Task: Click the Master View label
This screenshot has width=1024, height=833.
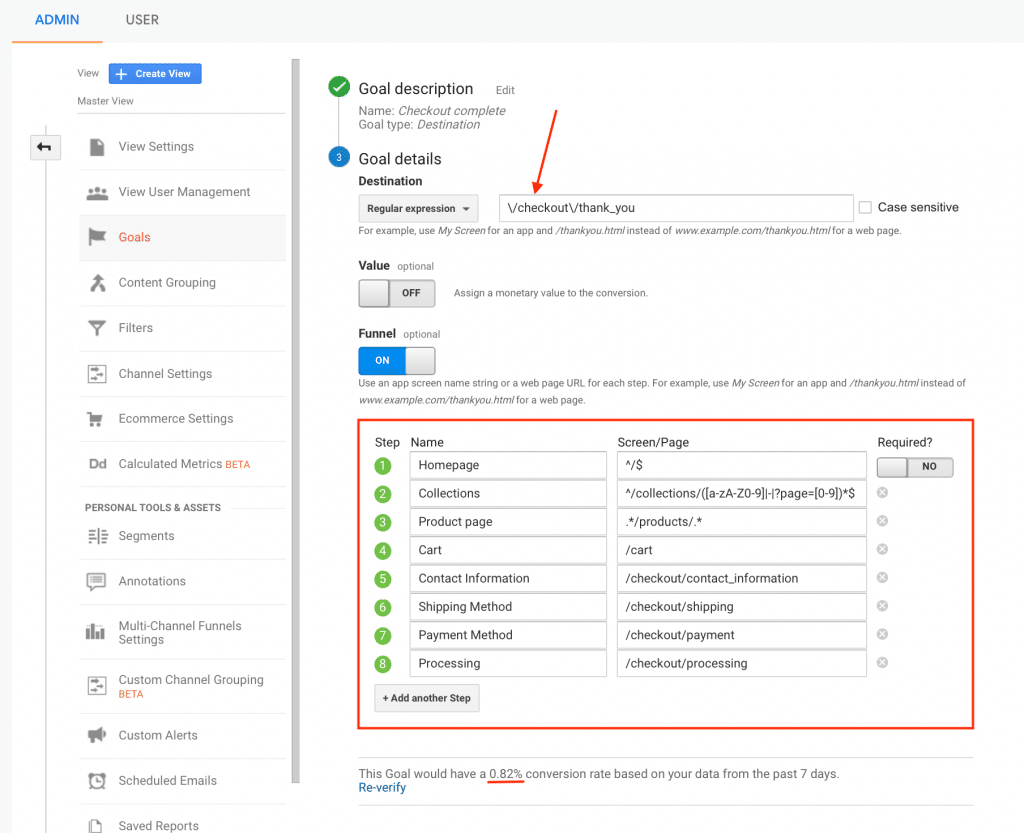Action: coord(105,101)
